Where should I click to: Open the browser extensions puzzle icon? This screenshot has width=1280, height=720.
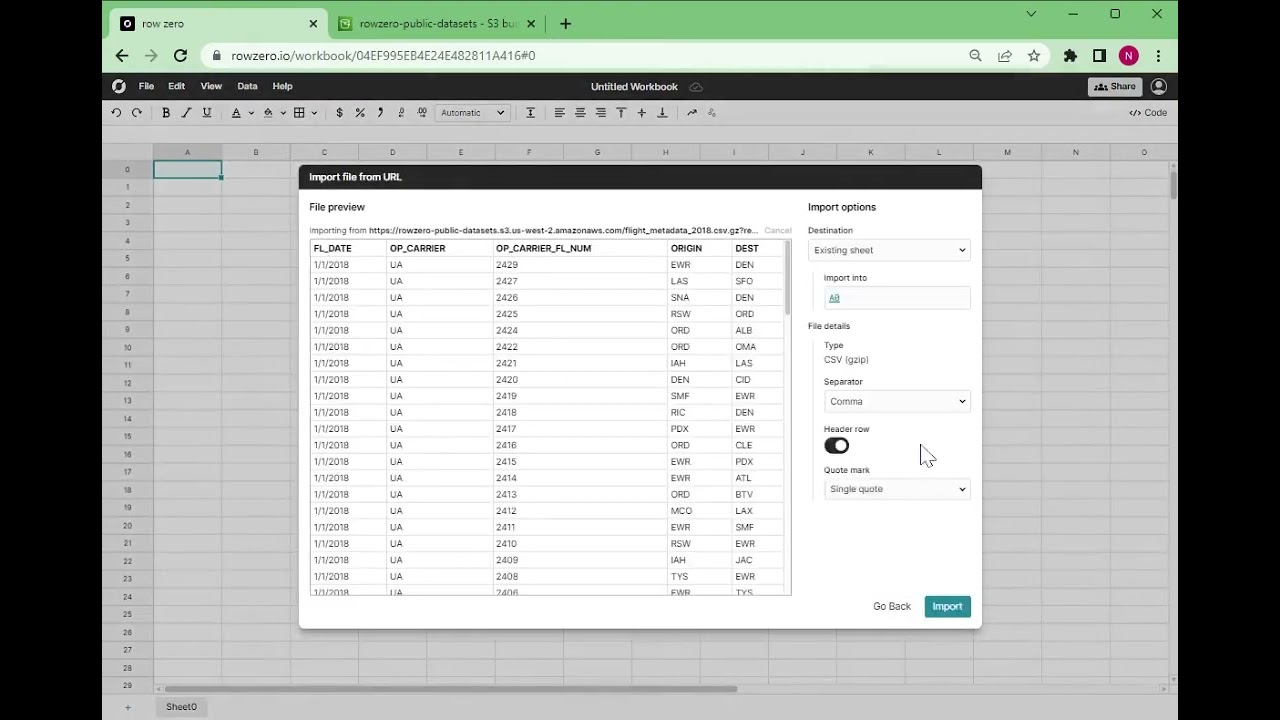coord(1070,56)
